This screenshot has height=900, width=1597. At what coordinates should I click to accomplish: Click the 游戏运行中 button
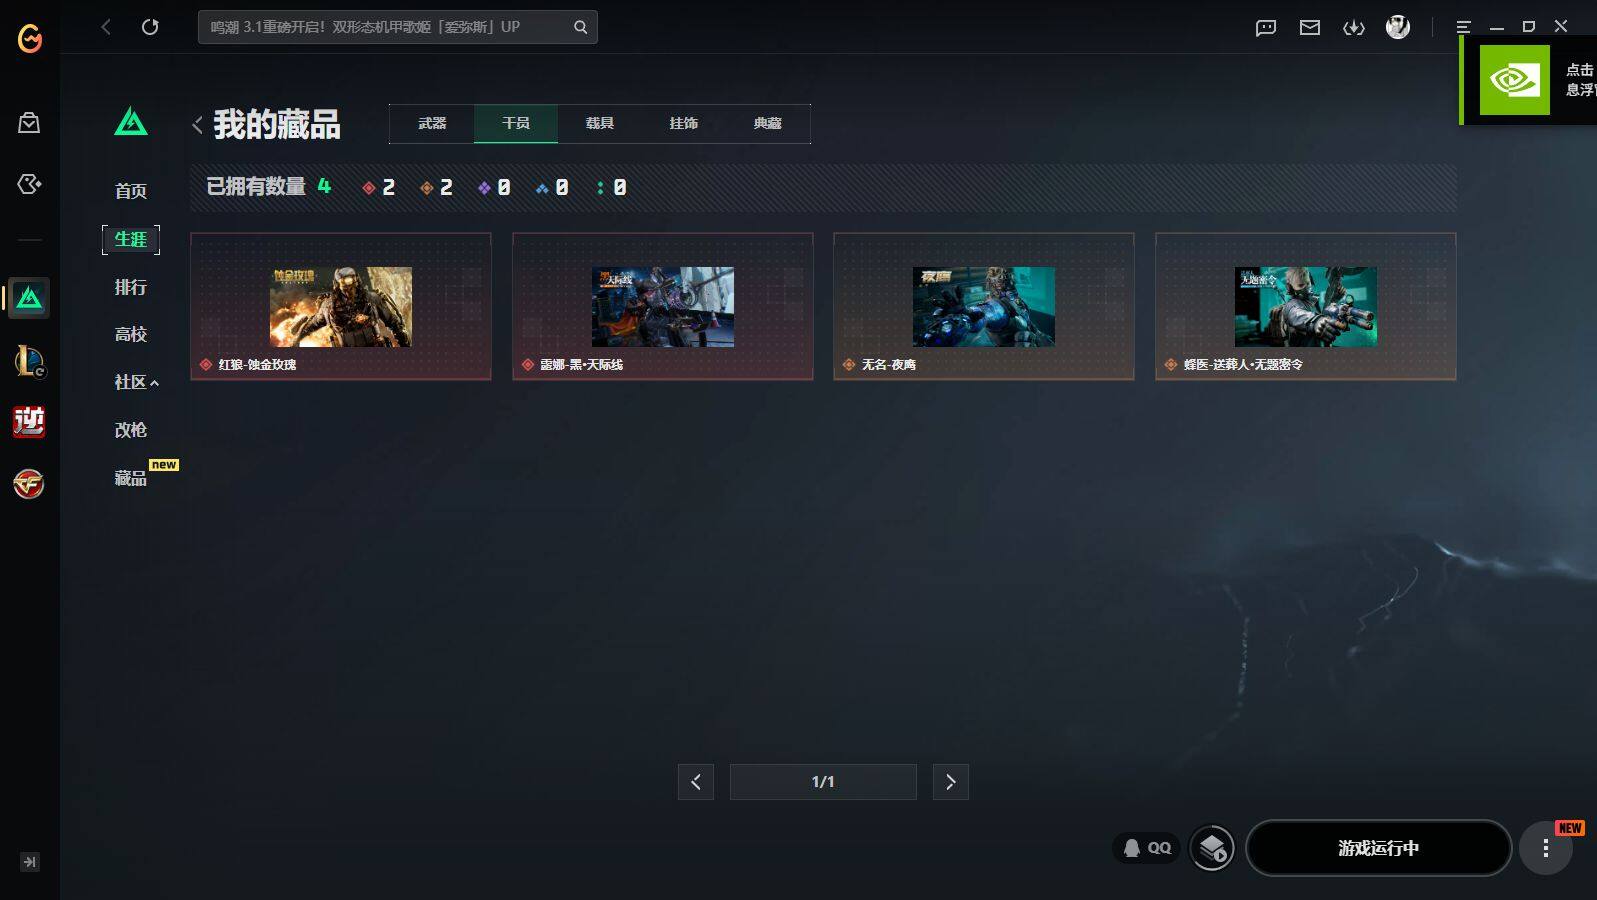[x=1378, y=848]
